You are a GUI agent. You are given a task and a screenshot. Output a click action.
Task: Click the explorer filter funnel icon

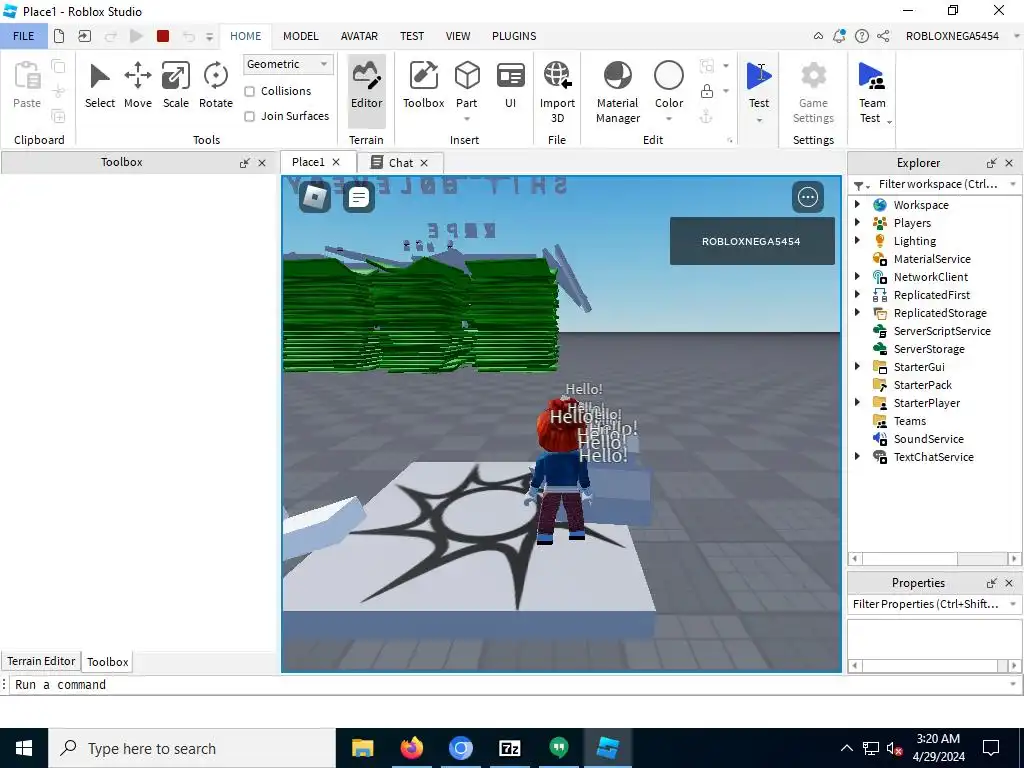(x=859, y=185)
